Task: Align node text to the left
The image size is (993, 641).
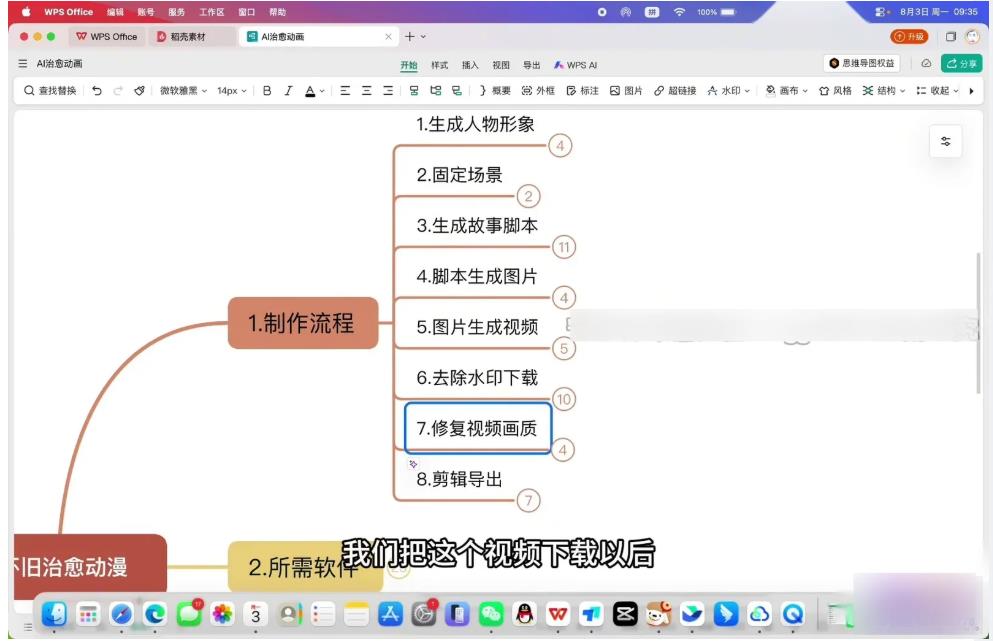Action: click(345, 91)
